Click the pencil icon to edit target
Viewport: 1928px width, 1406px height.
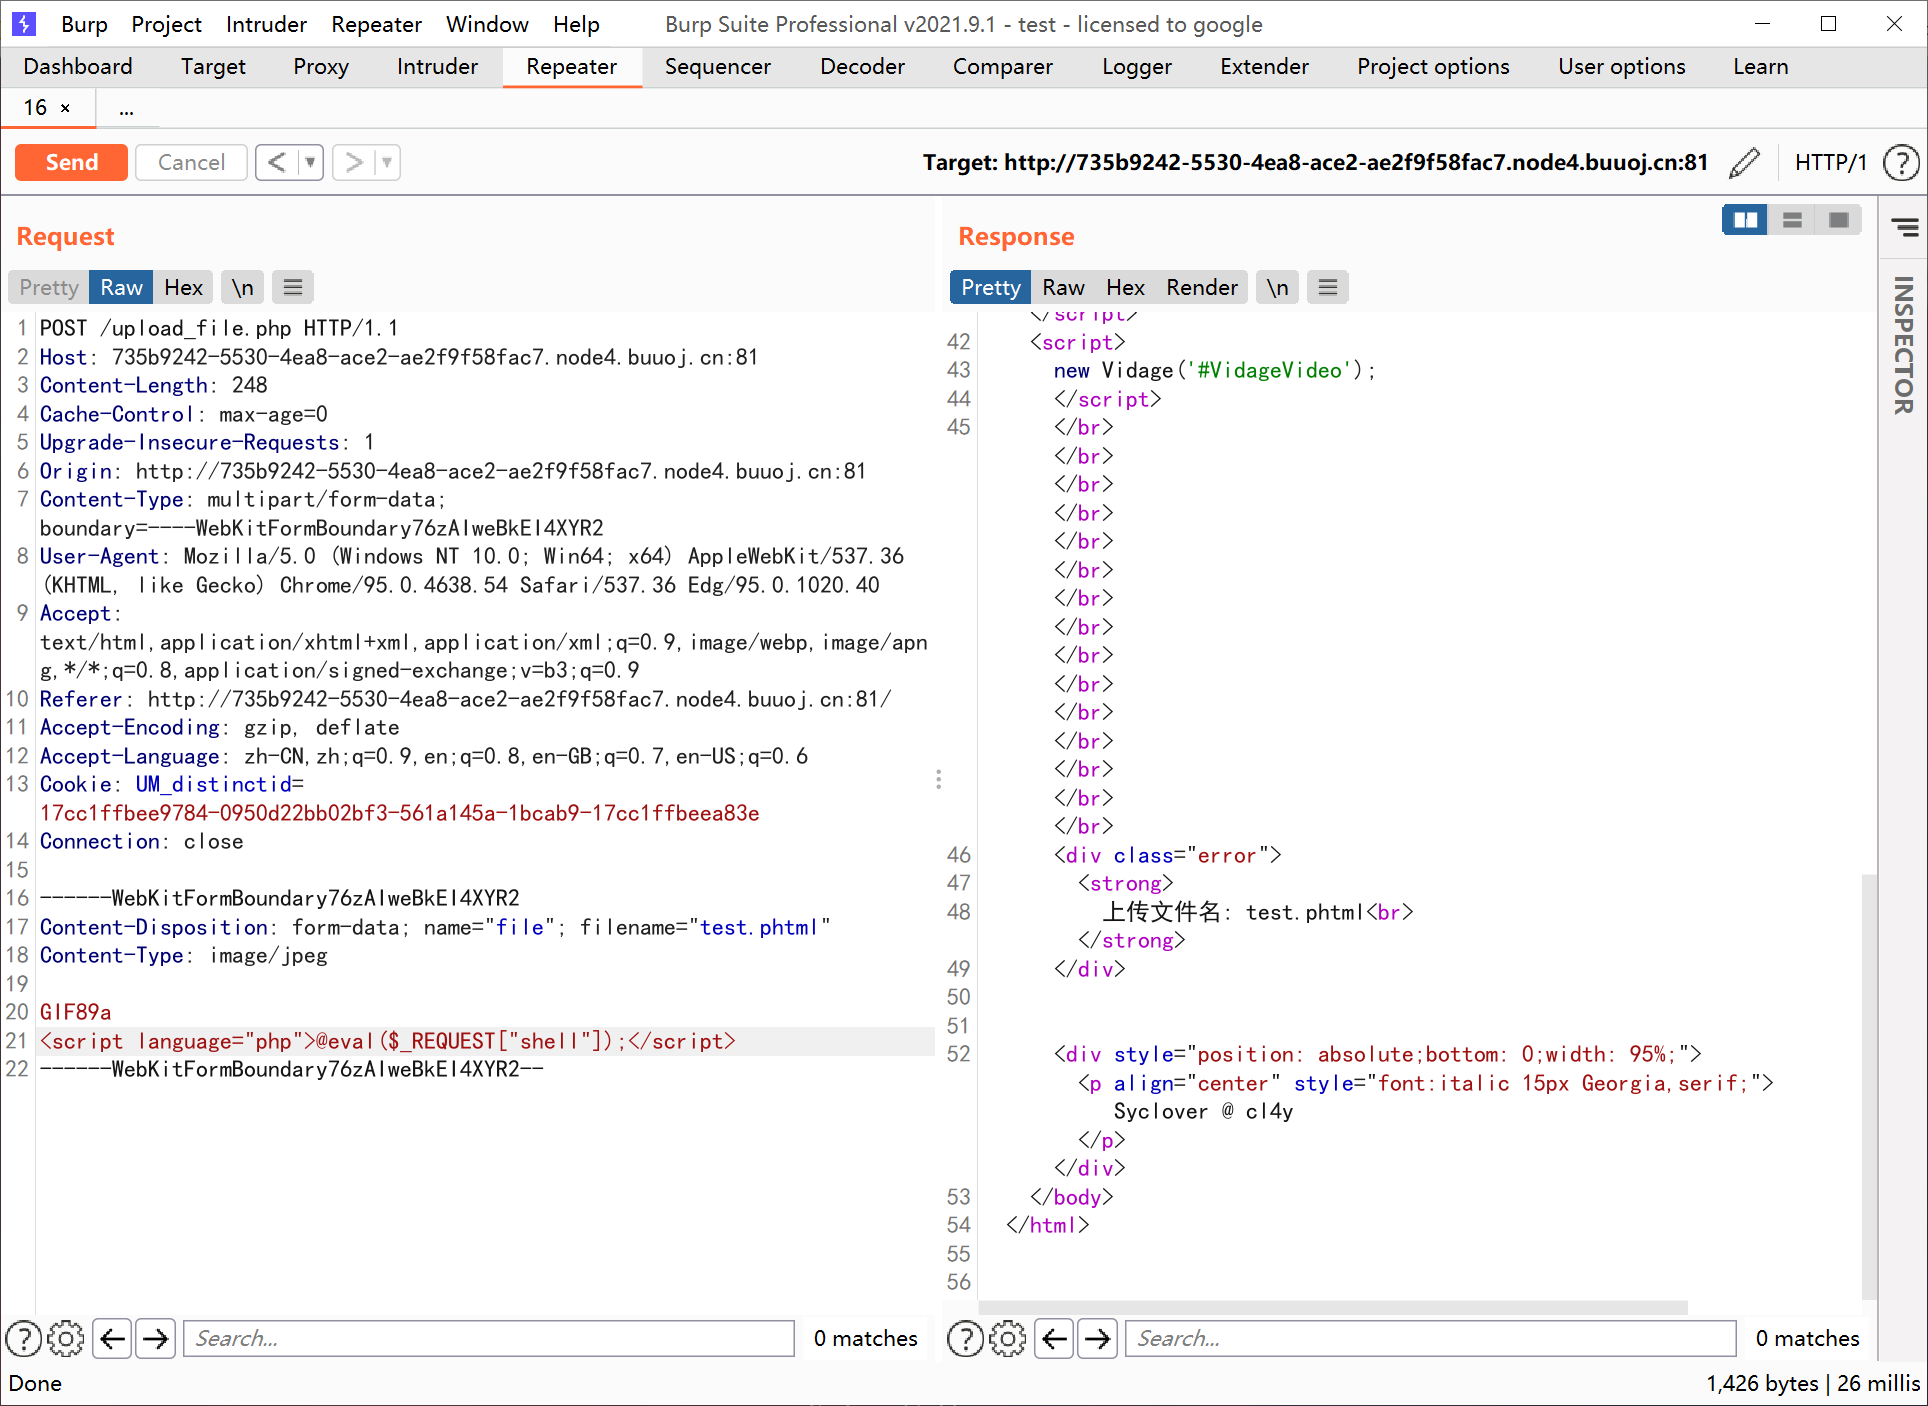1744,162
